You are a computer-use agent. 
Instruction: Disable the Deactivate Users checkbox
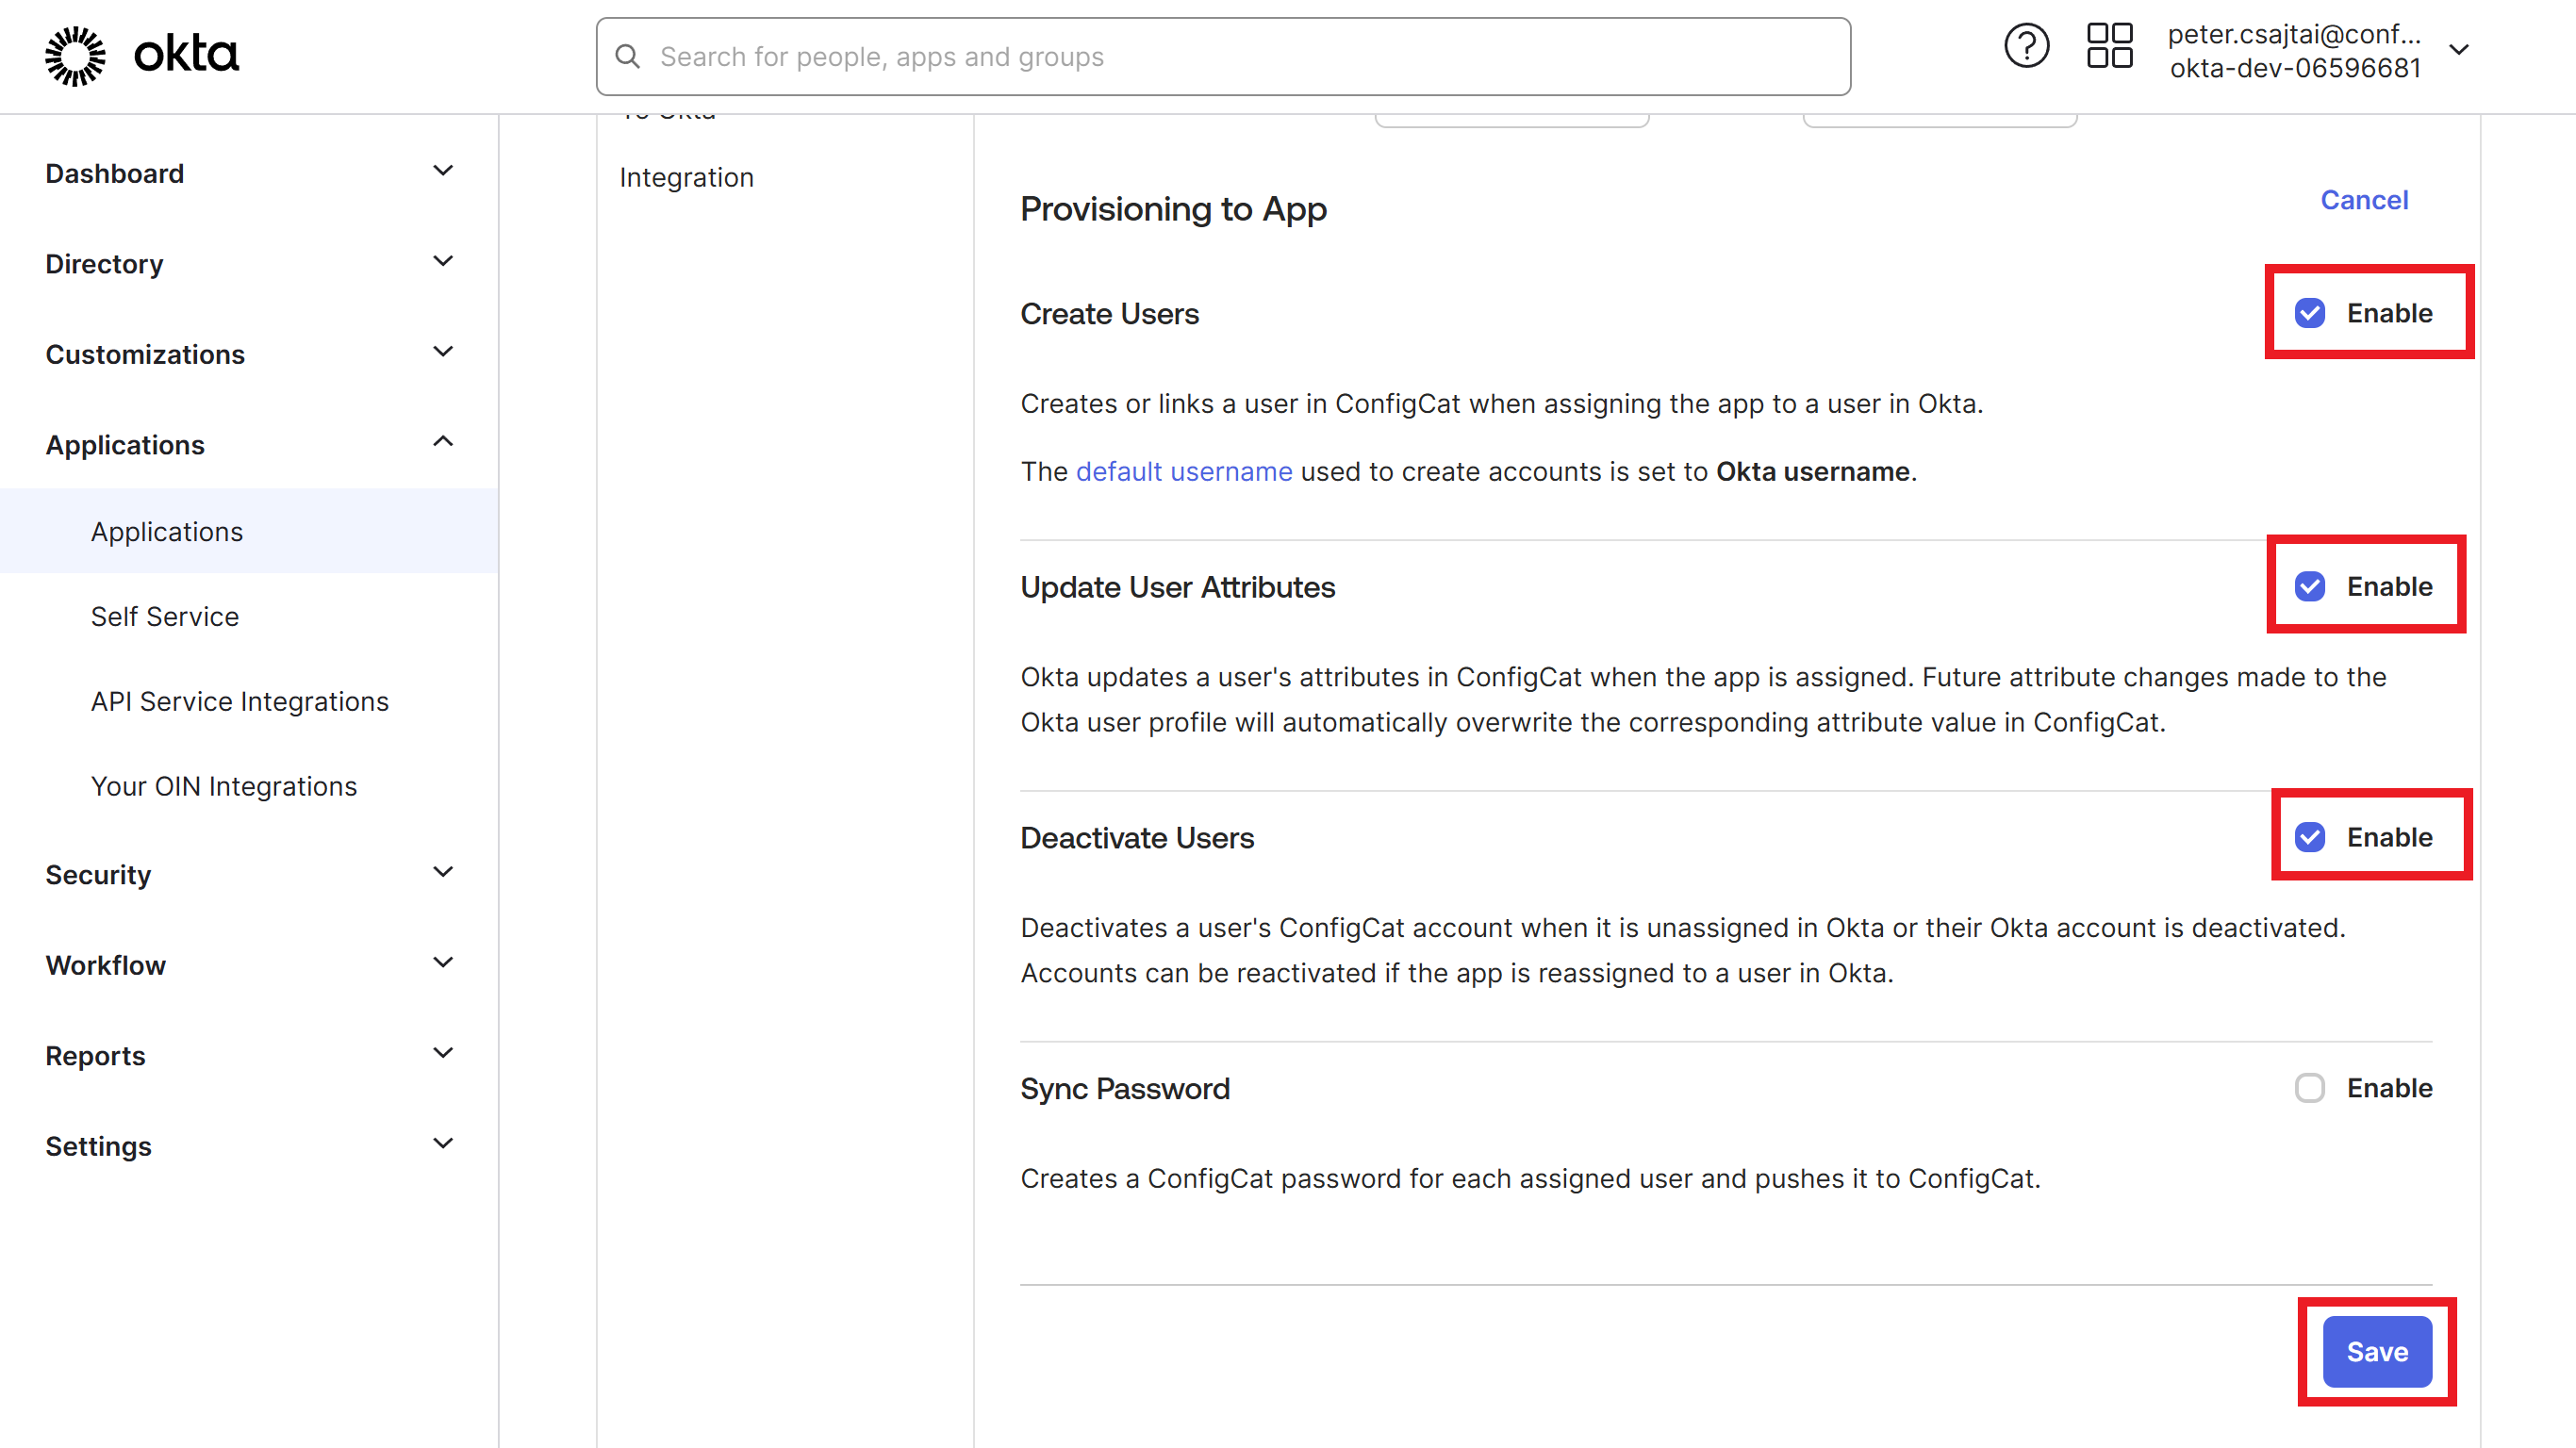pyautogui.click(x=2309, y=837)
